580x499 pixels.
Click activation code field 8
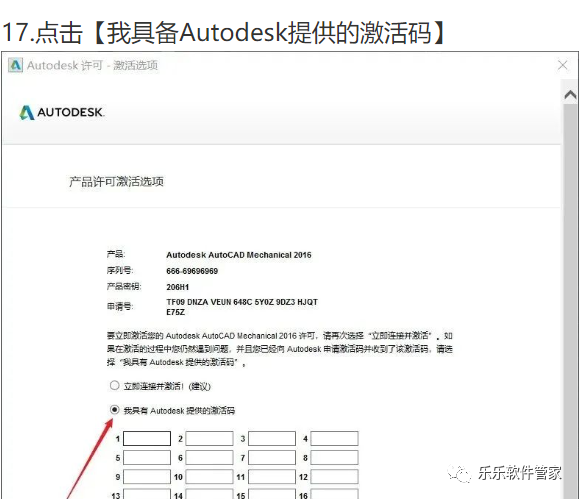[334, 458]
